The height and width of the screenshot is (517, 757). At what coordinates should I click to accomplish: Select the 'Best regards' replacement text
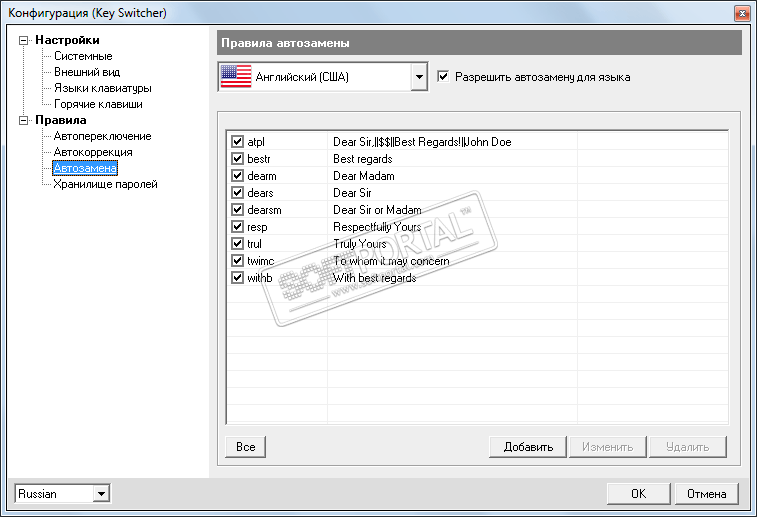363,159
